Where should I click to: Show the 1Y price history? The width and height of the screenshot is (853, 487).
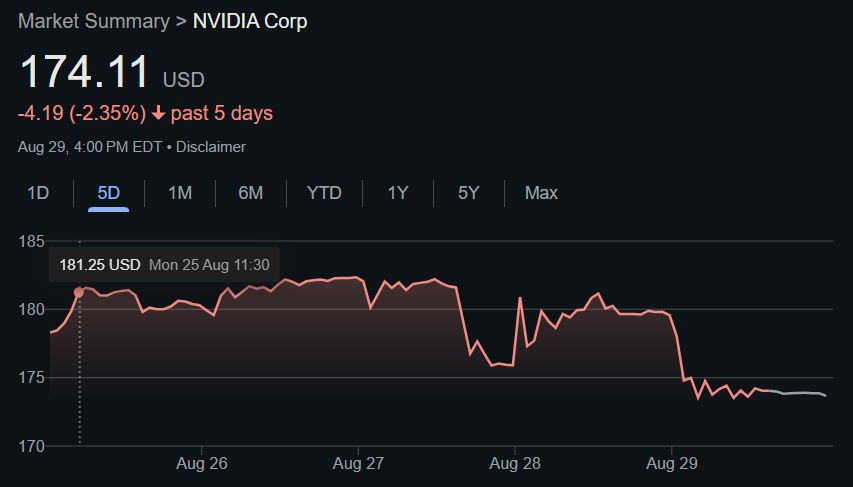(x=398, y=193)
